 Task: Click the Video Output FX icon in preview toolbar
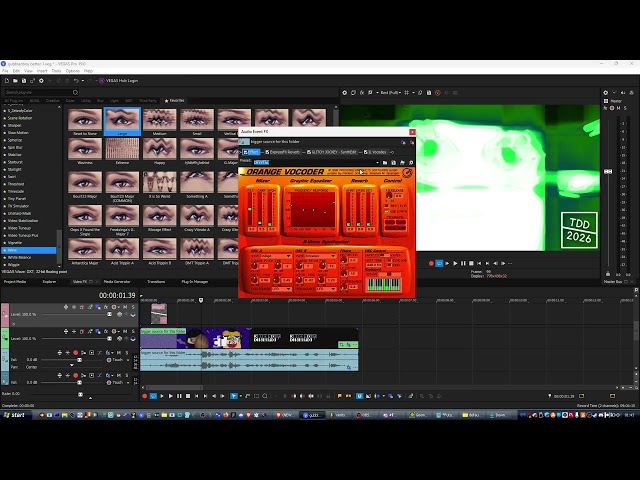(x=362, y=93)
